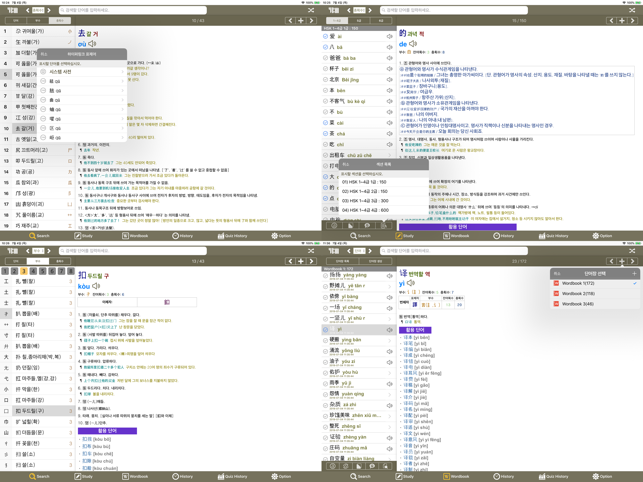Expand 시스템 사전 row chevron in popup
643x482 pixels.
(123, 72)
